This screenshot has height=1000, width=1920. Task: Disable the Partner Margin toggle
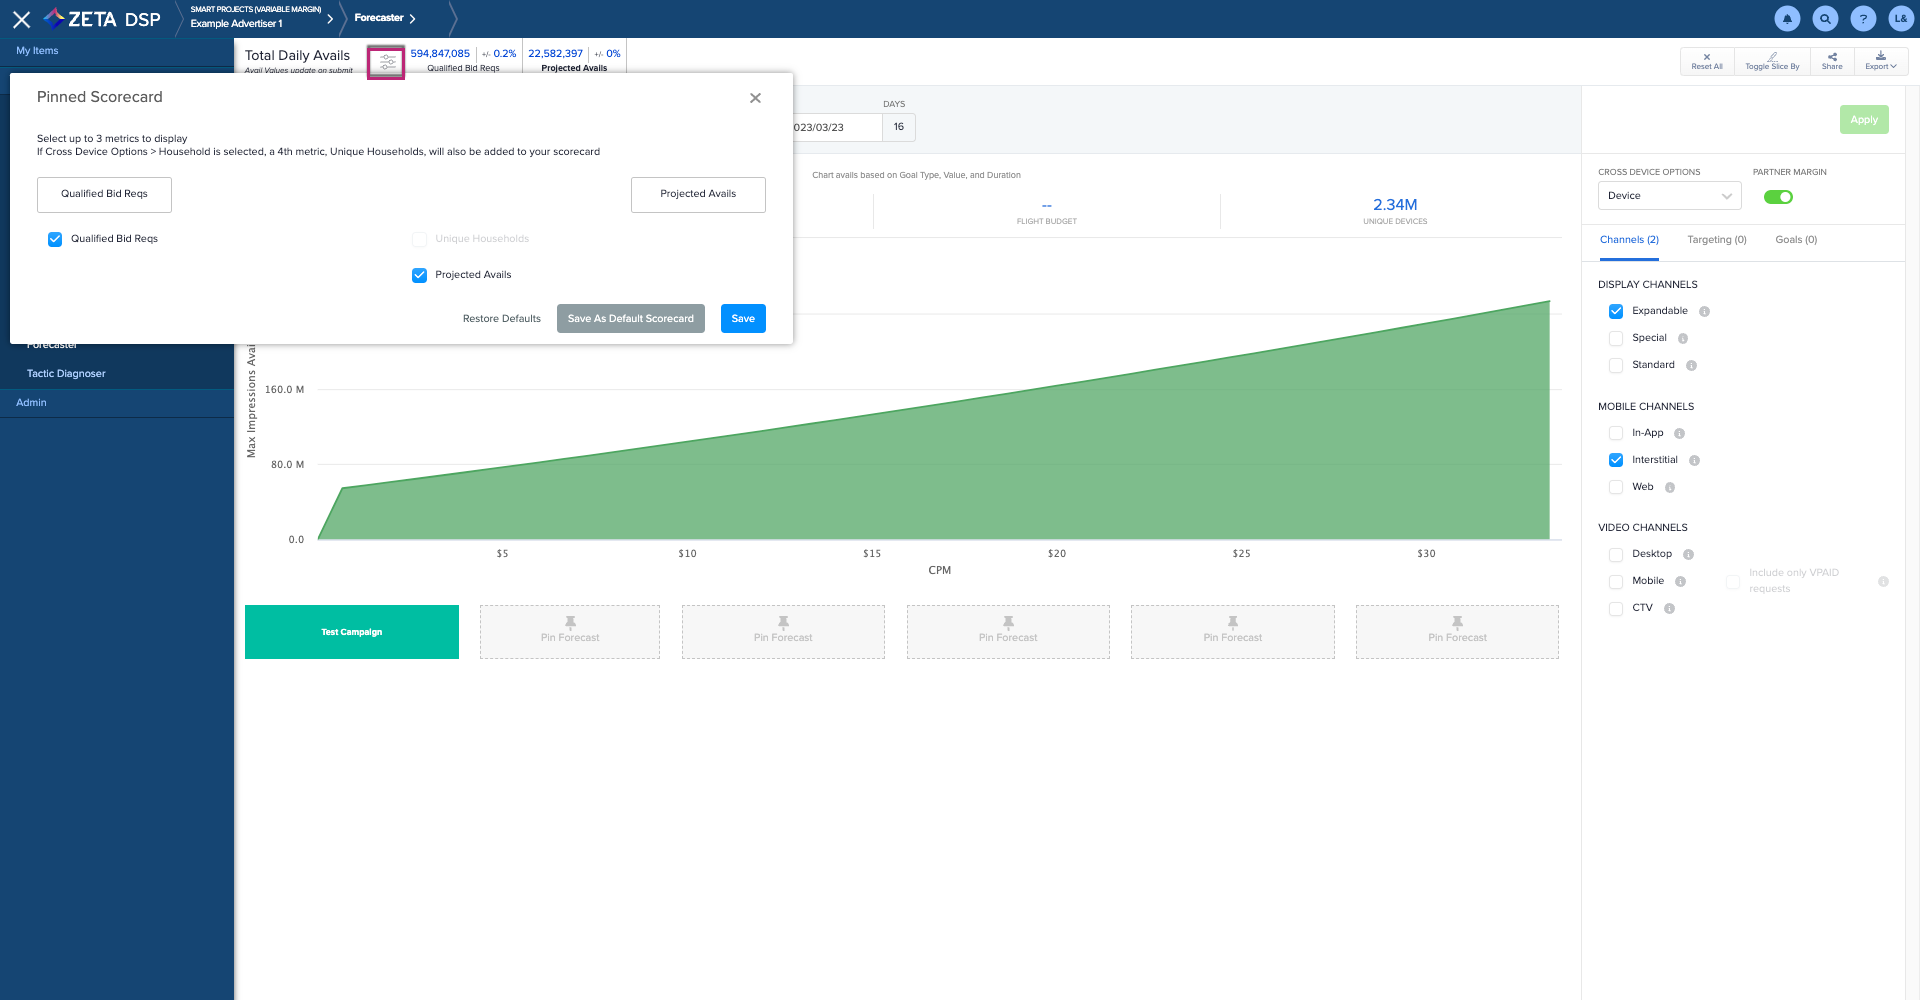1777,197
